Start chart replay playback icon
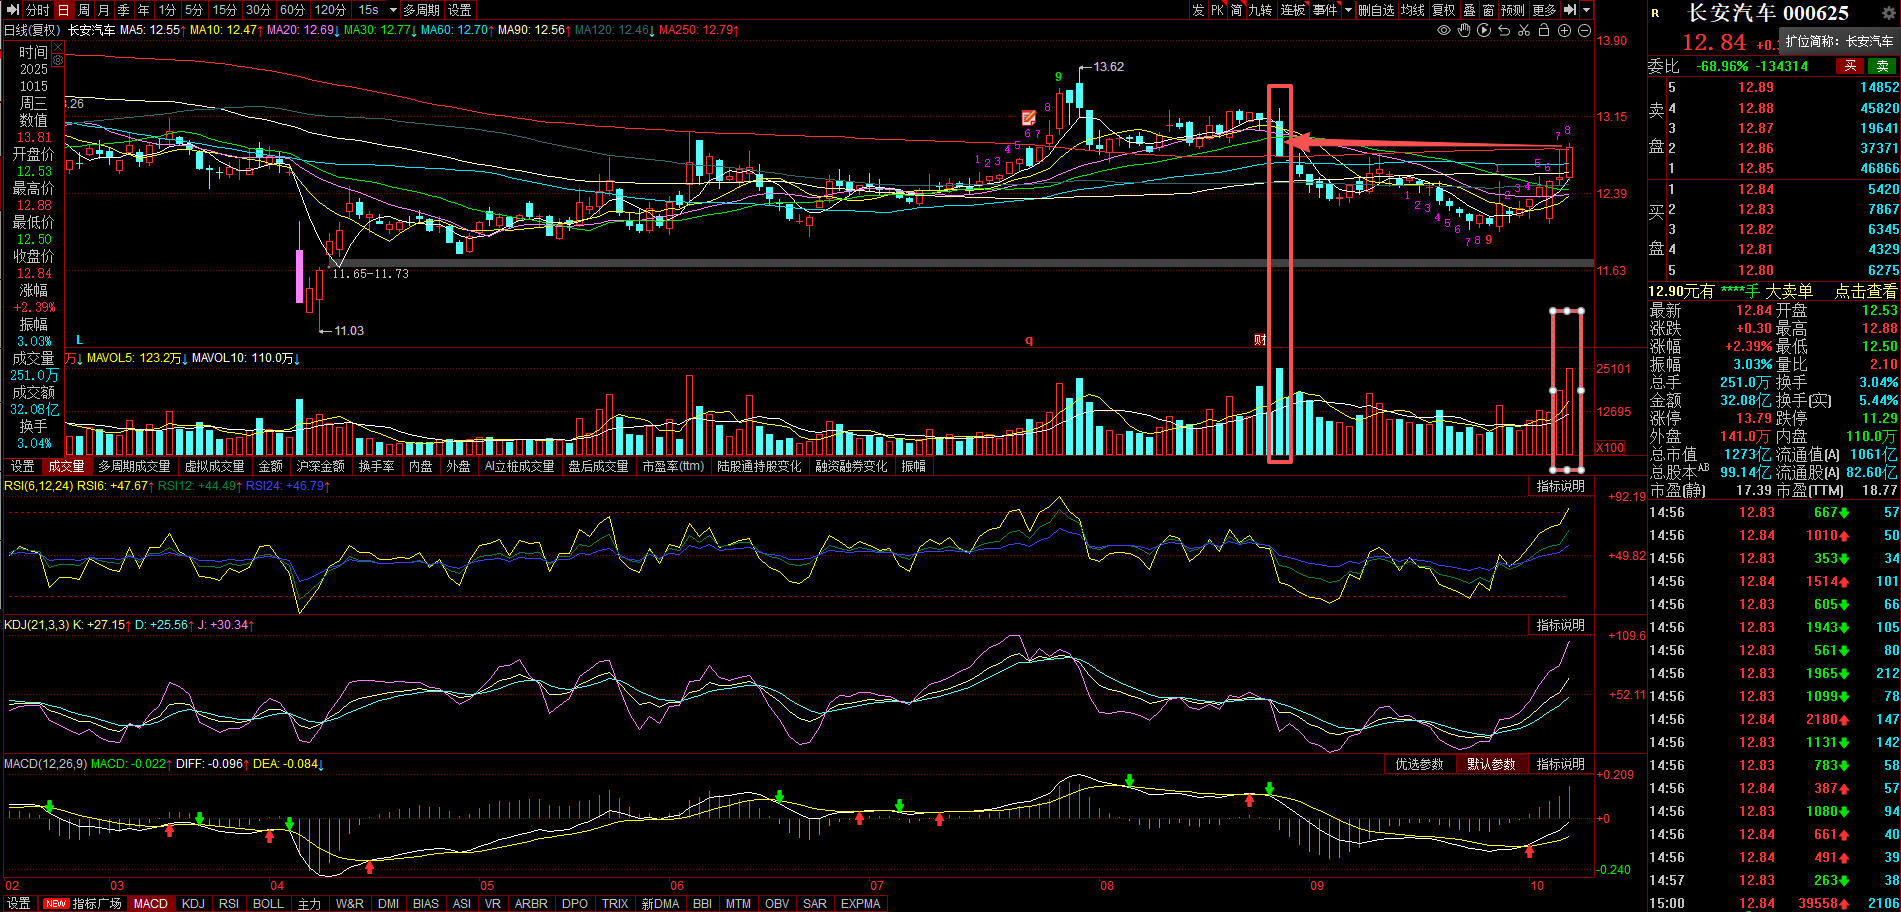1901x912 pixels. pyautogui.click(x=1484, y=31)
